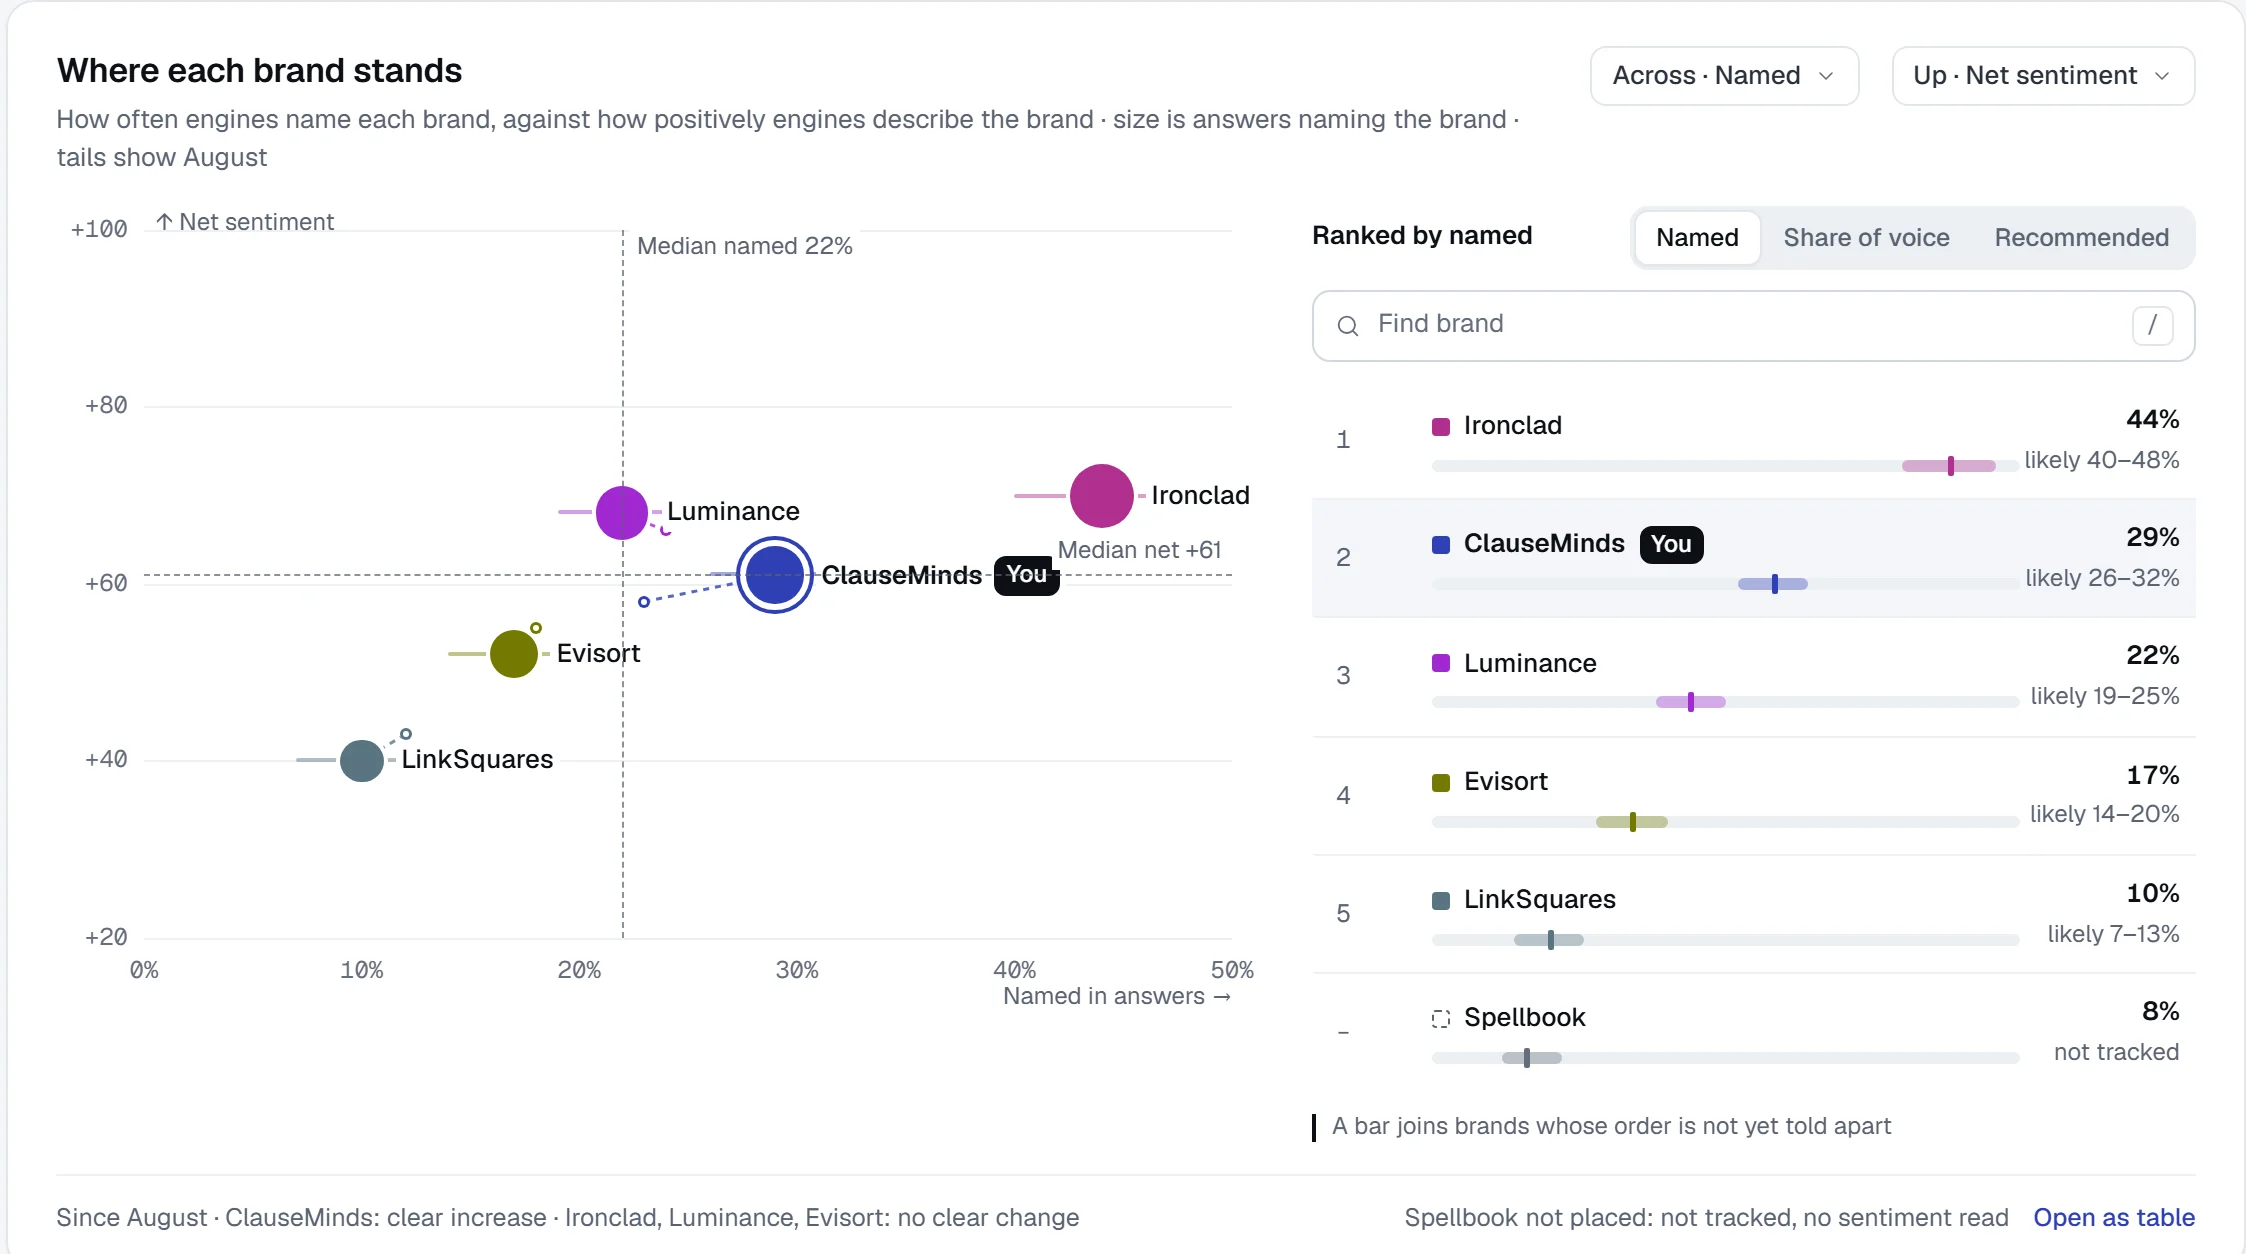Open the Across · Named axis dropdown
2246x1254 pixels.
pyautogui.click(x=1725, y=76)
